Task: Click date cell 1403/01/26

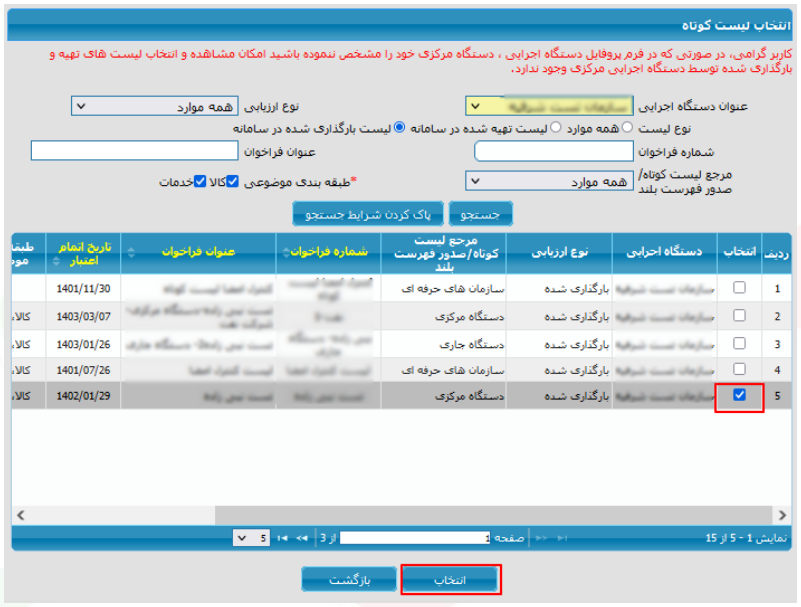Action: pos(83,344)
